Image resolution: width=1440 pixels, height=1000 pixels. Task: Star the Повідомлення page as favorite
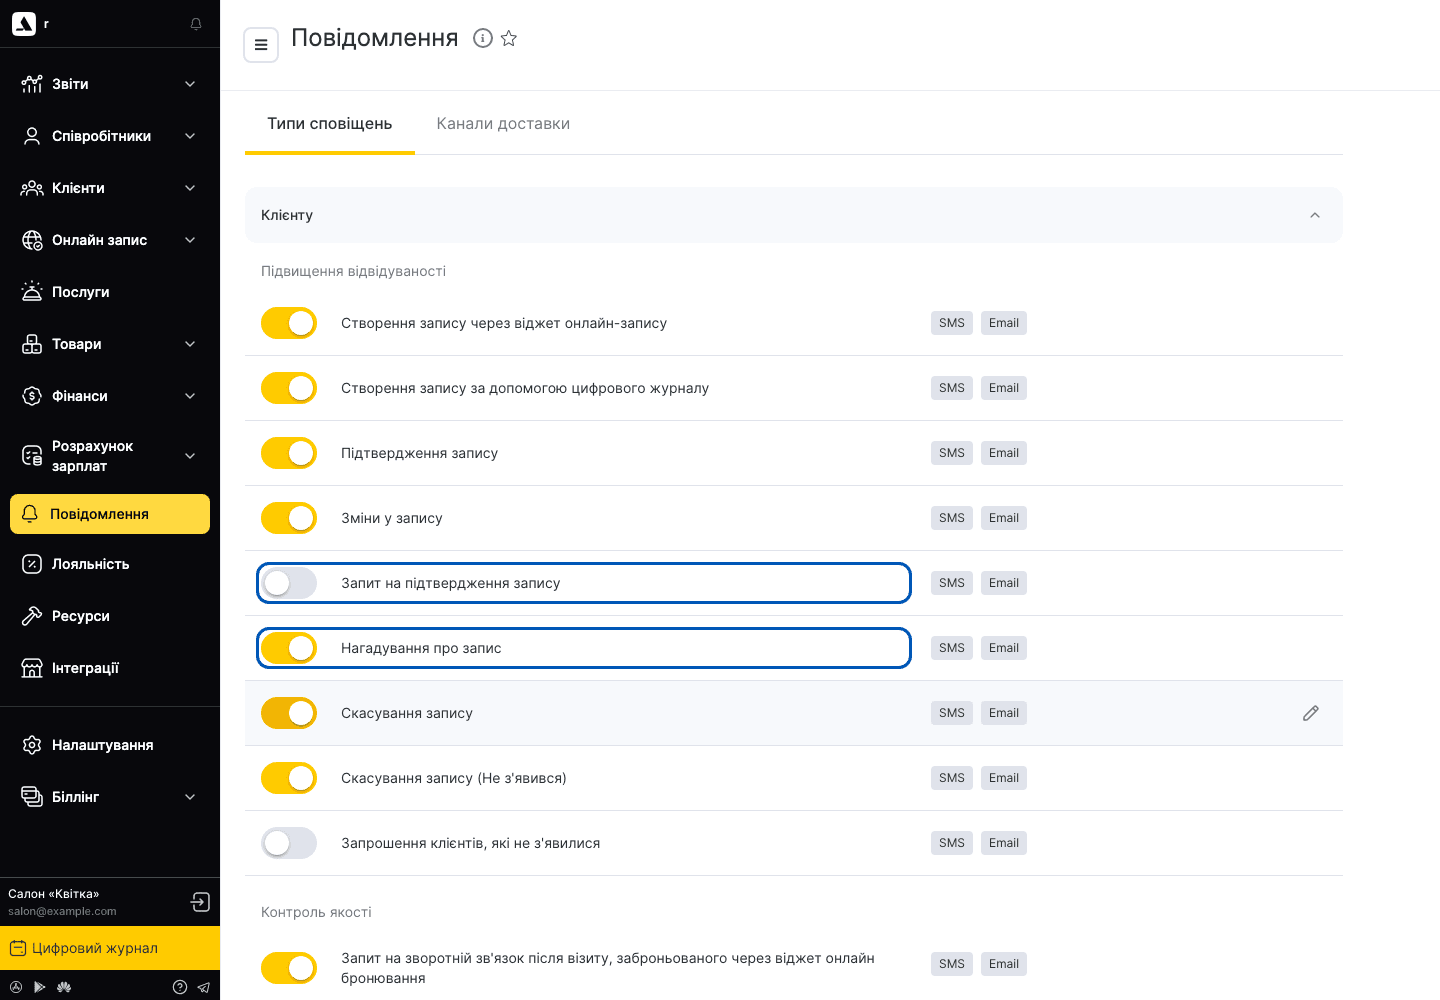pos(509,38)
